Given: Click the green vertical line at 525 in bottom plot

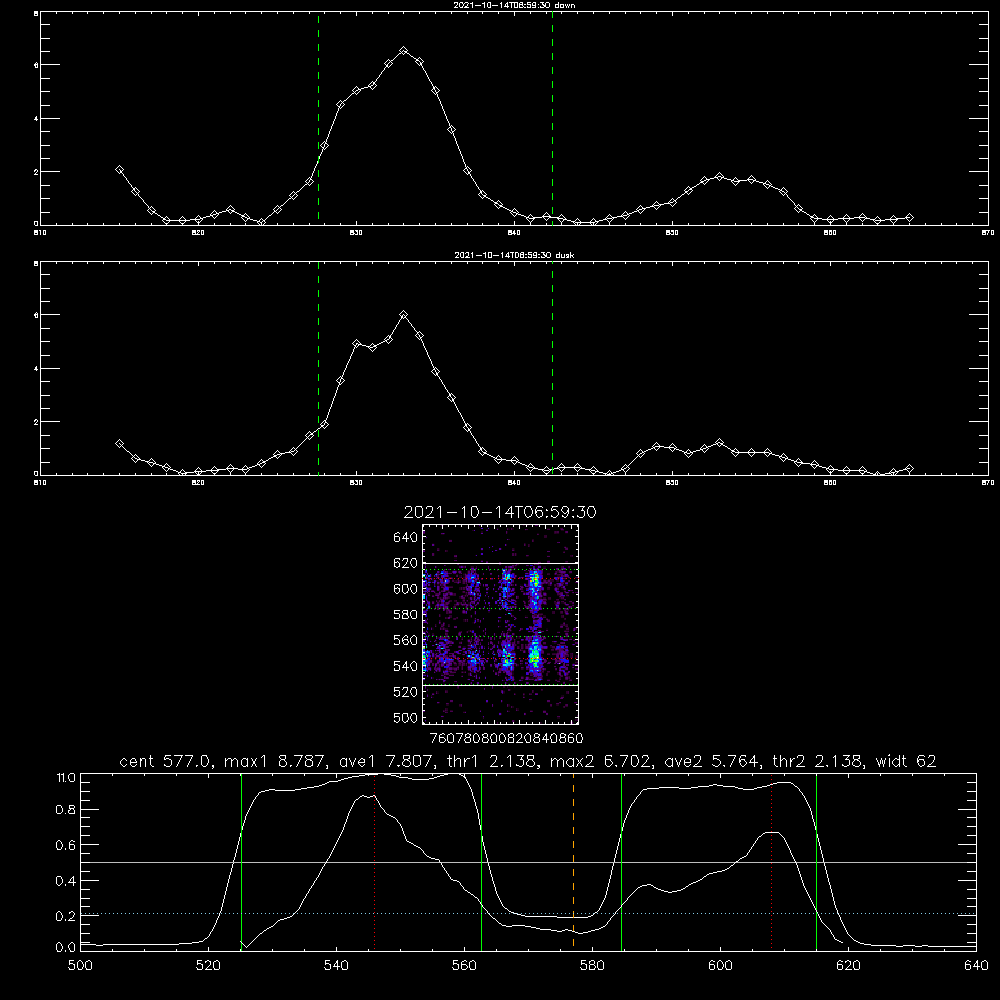Looking at the screenshot, I should (x=241, y=862).
